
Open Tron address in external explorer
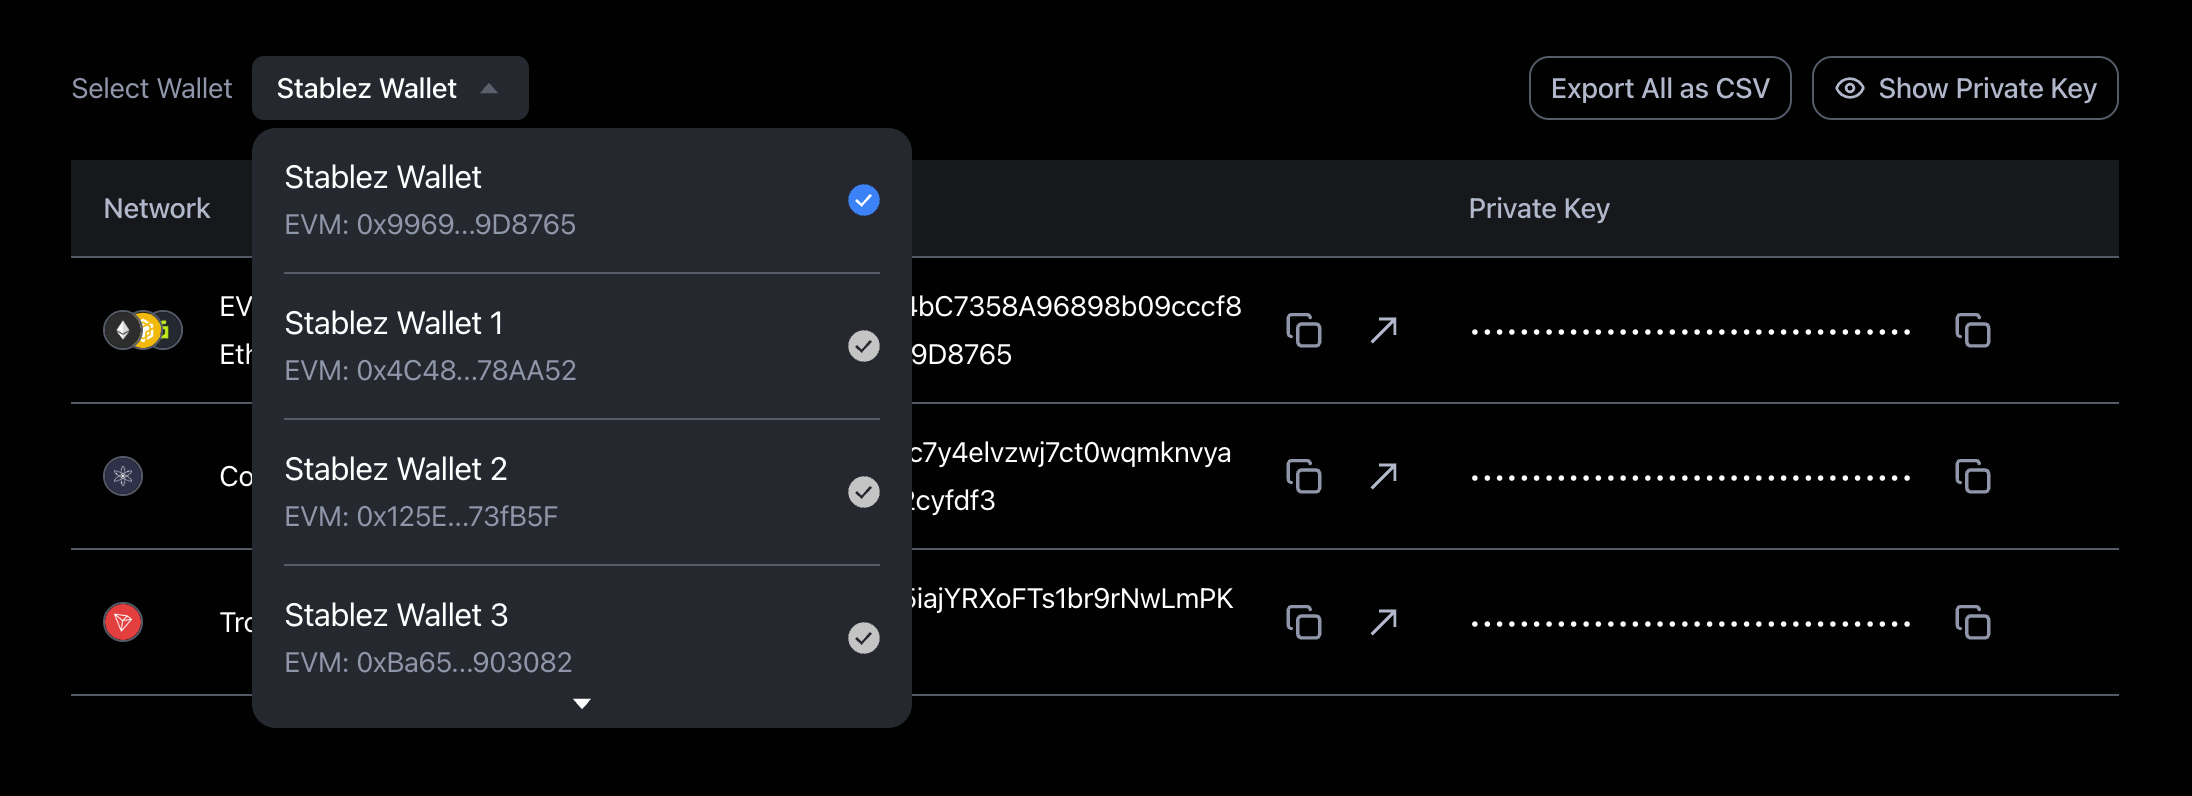coord(1384,622)
